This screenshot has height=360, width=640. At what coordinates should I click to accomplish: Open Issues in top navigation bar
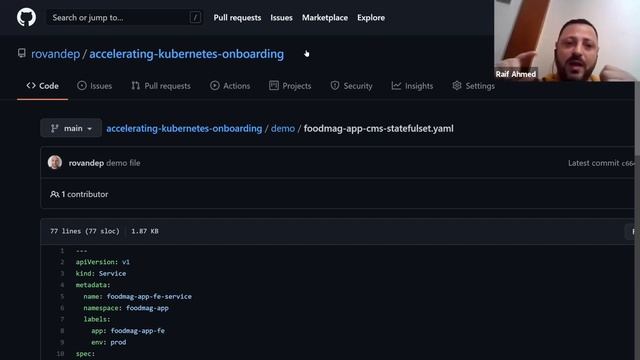[x=281, y=18]
